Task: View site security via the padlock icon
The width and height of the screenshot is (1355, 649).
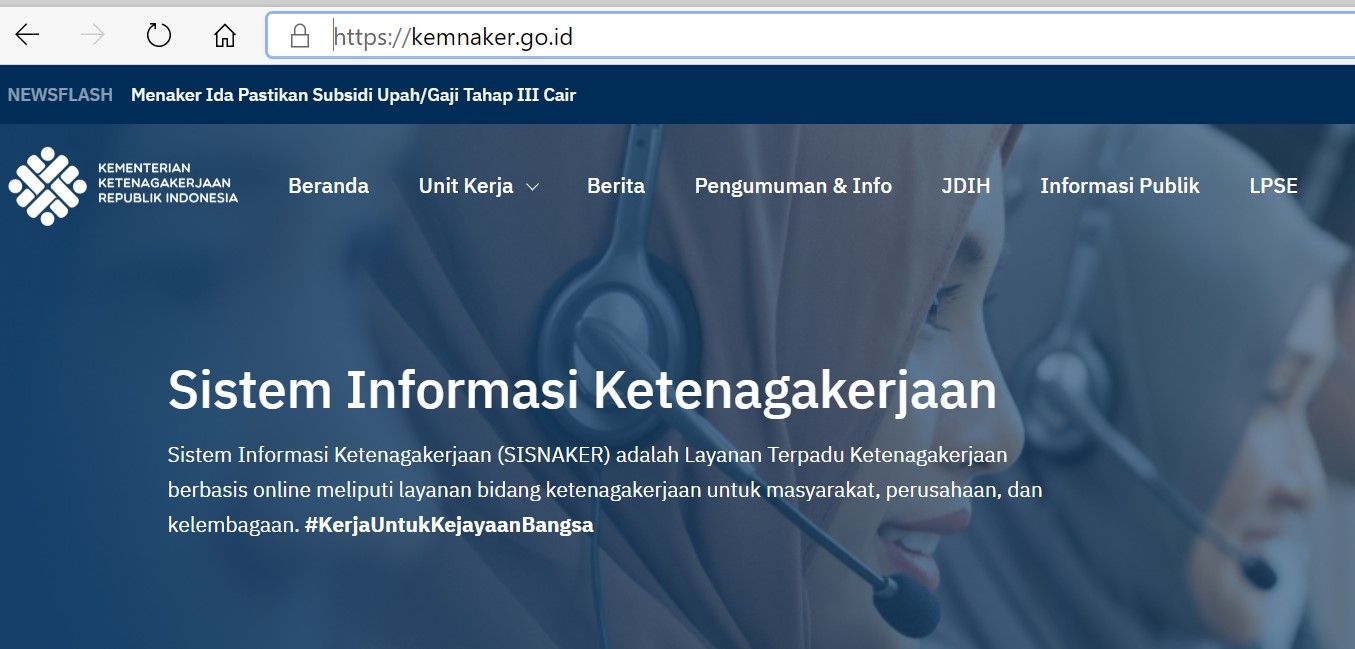Action: tap(299, 37)
